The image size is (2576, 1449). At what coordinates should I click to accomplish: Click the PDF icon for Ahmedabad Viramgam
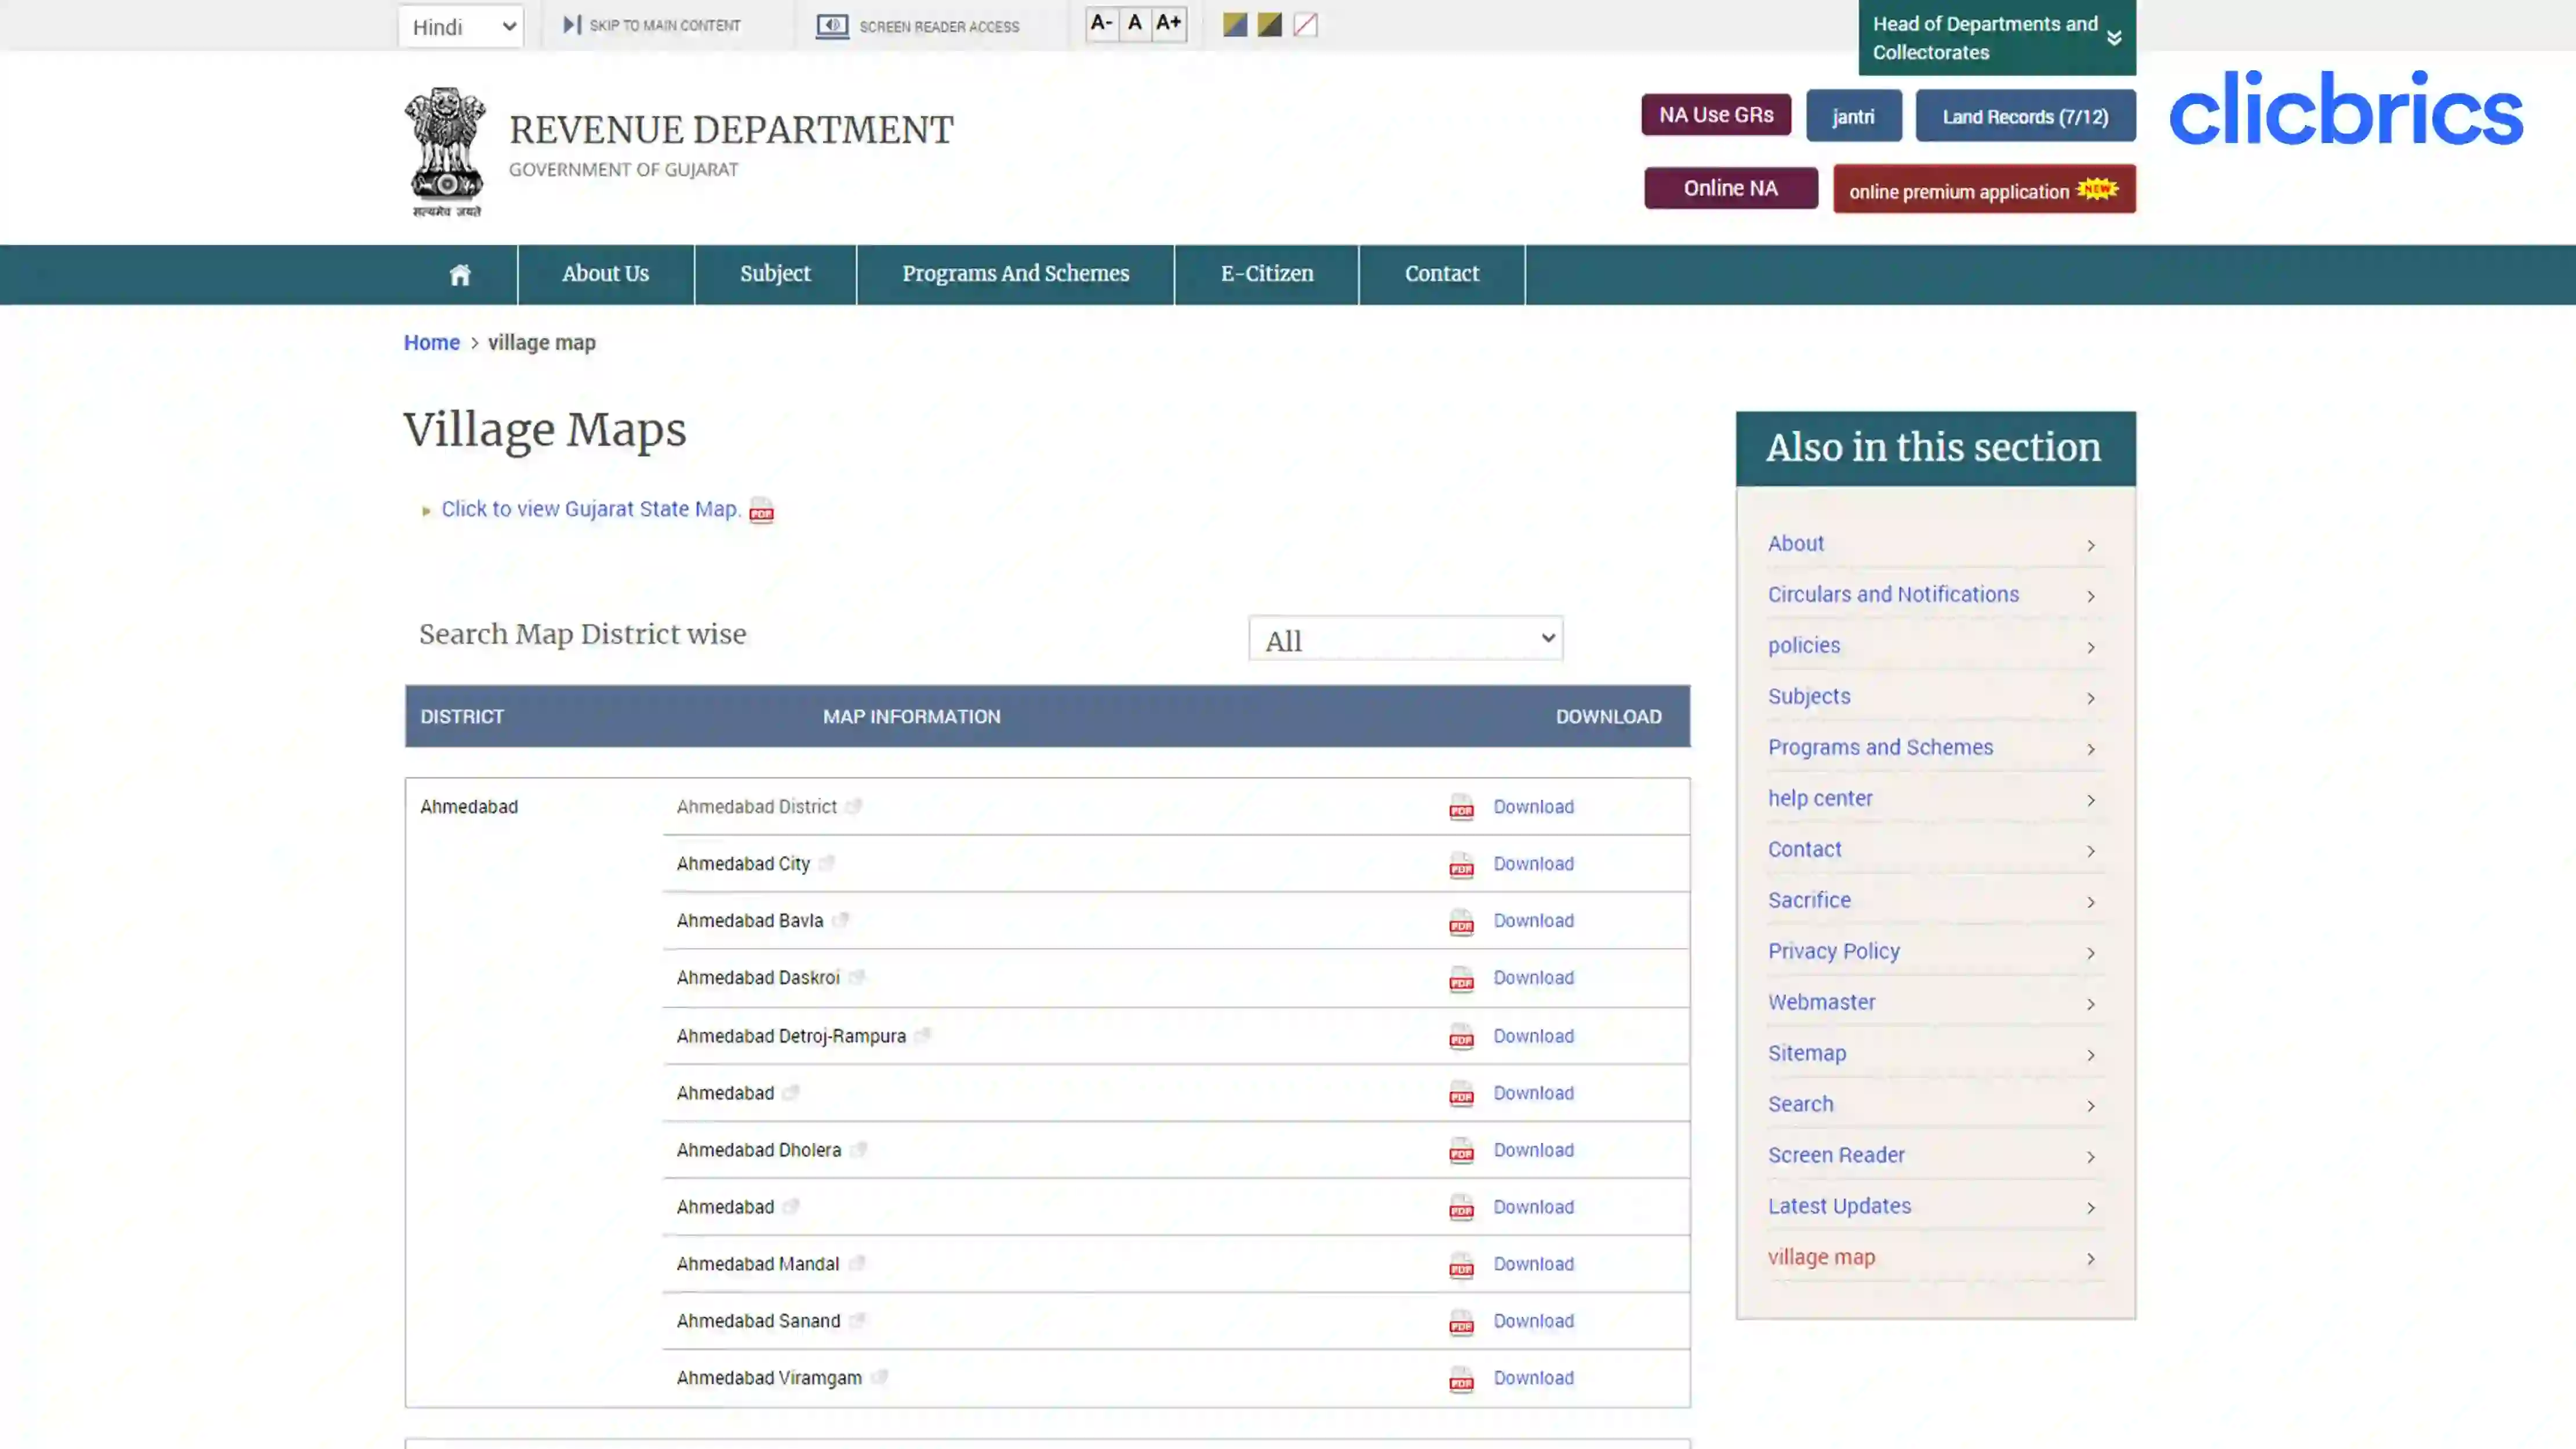click(x=1461, y=1378)
